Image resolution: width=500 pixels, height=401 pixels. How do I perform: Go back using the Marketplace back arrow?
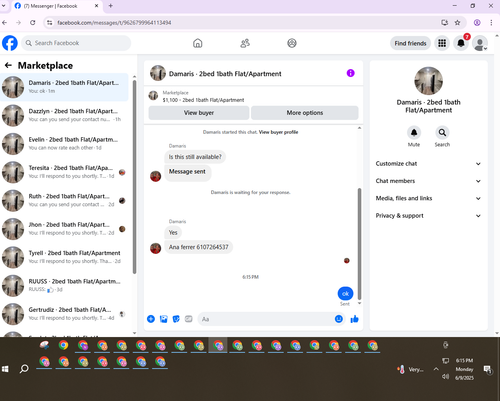8,65
